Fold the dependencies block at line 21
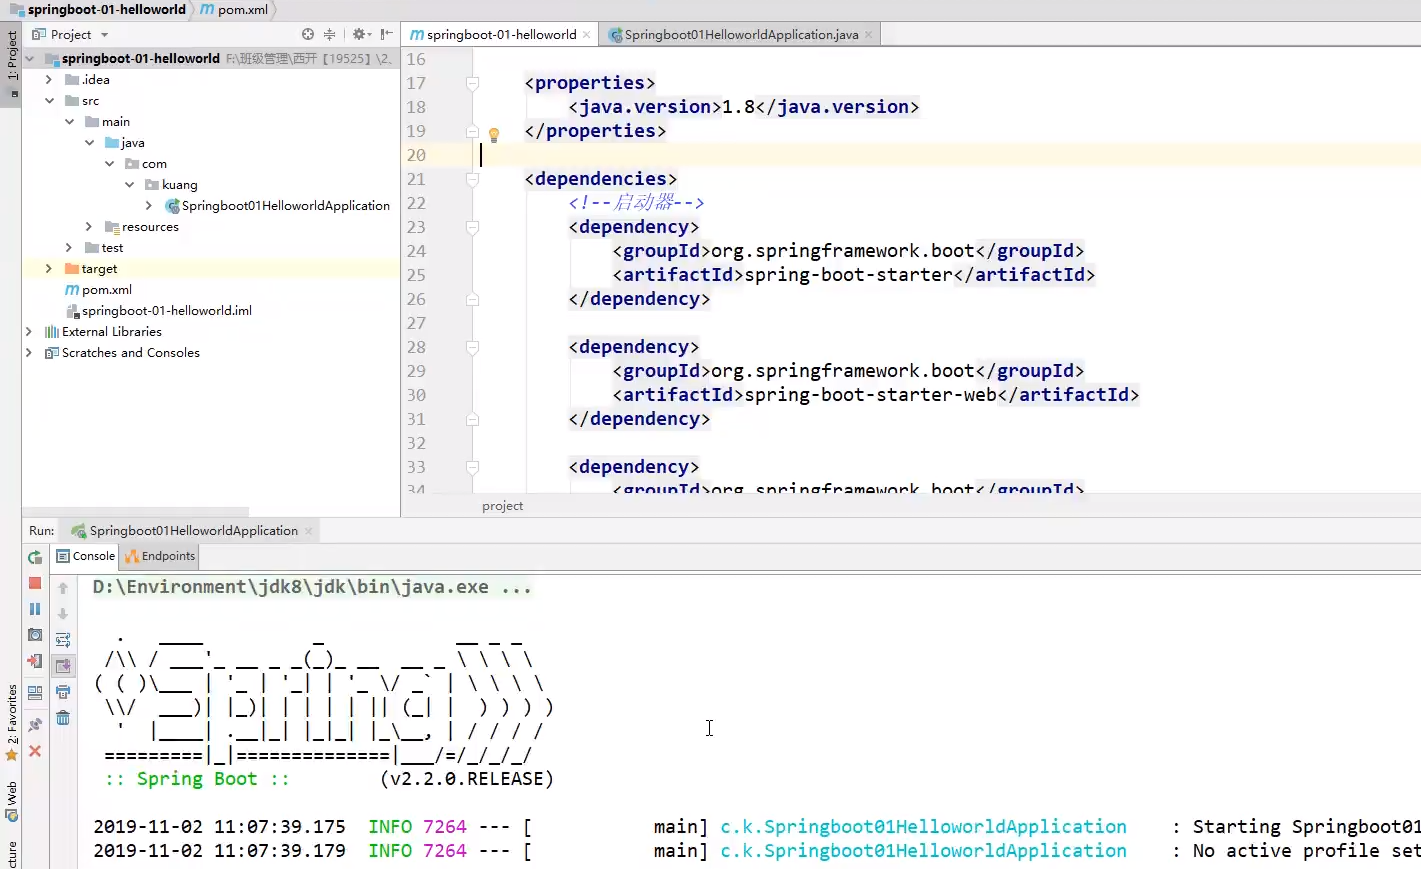The image size is (1421, 869). tap(472, 180)
